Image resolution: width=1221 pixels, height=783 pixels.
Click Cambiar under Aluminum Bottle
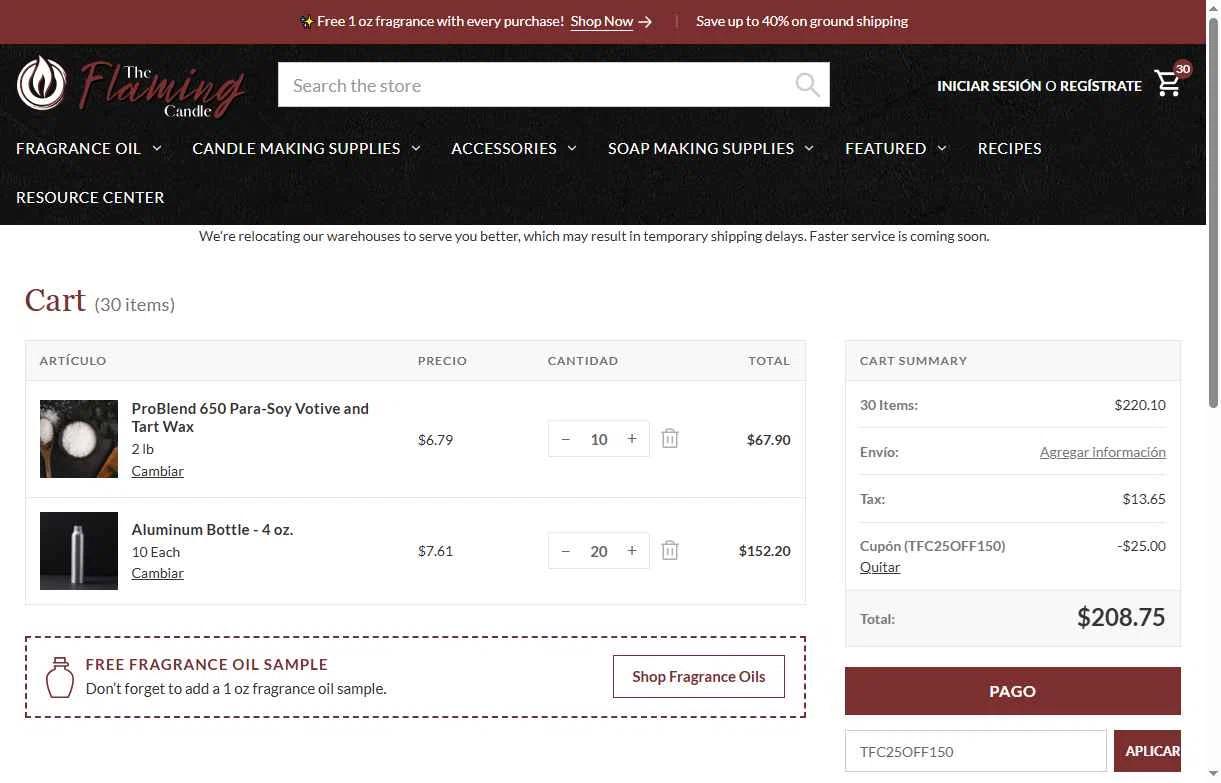pos(158,573)
